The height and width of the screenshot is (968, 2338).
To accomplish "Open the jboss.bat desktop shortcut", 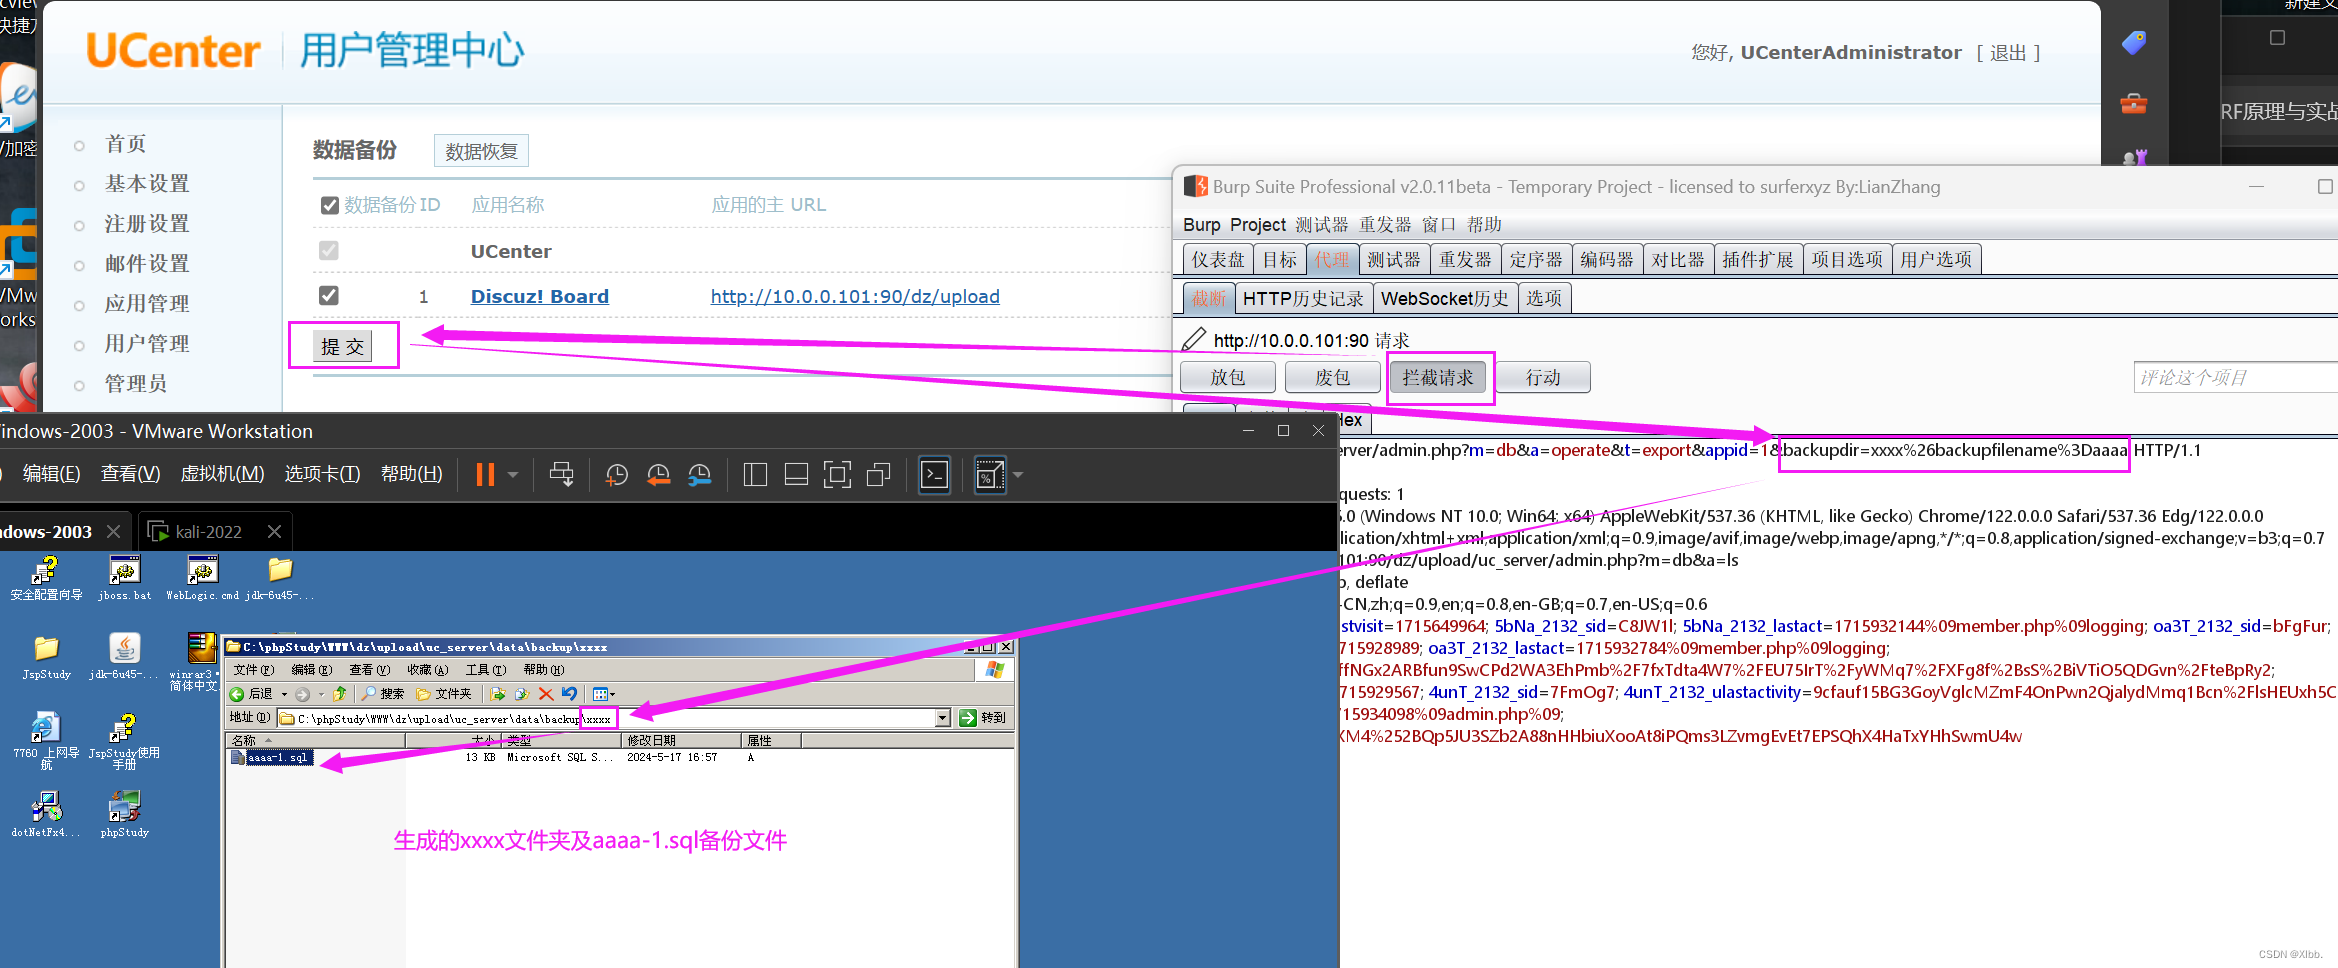I will 124,579.
